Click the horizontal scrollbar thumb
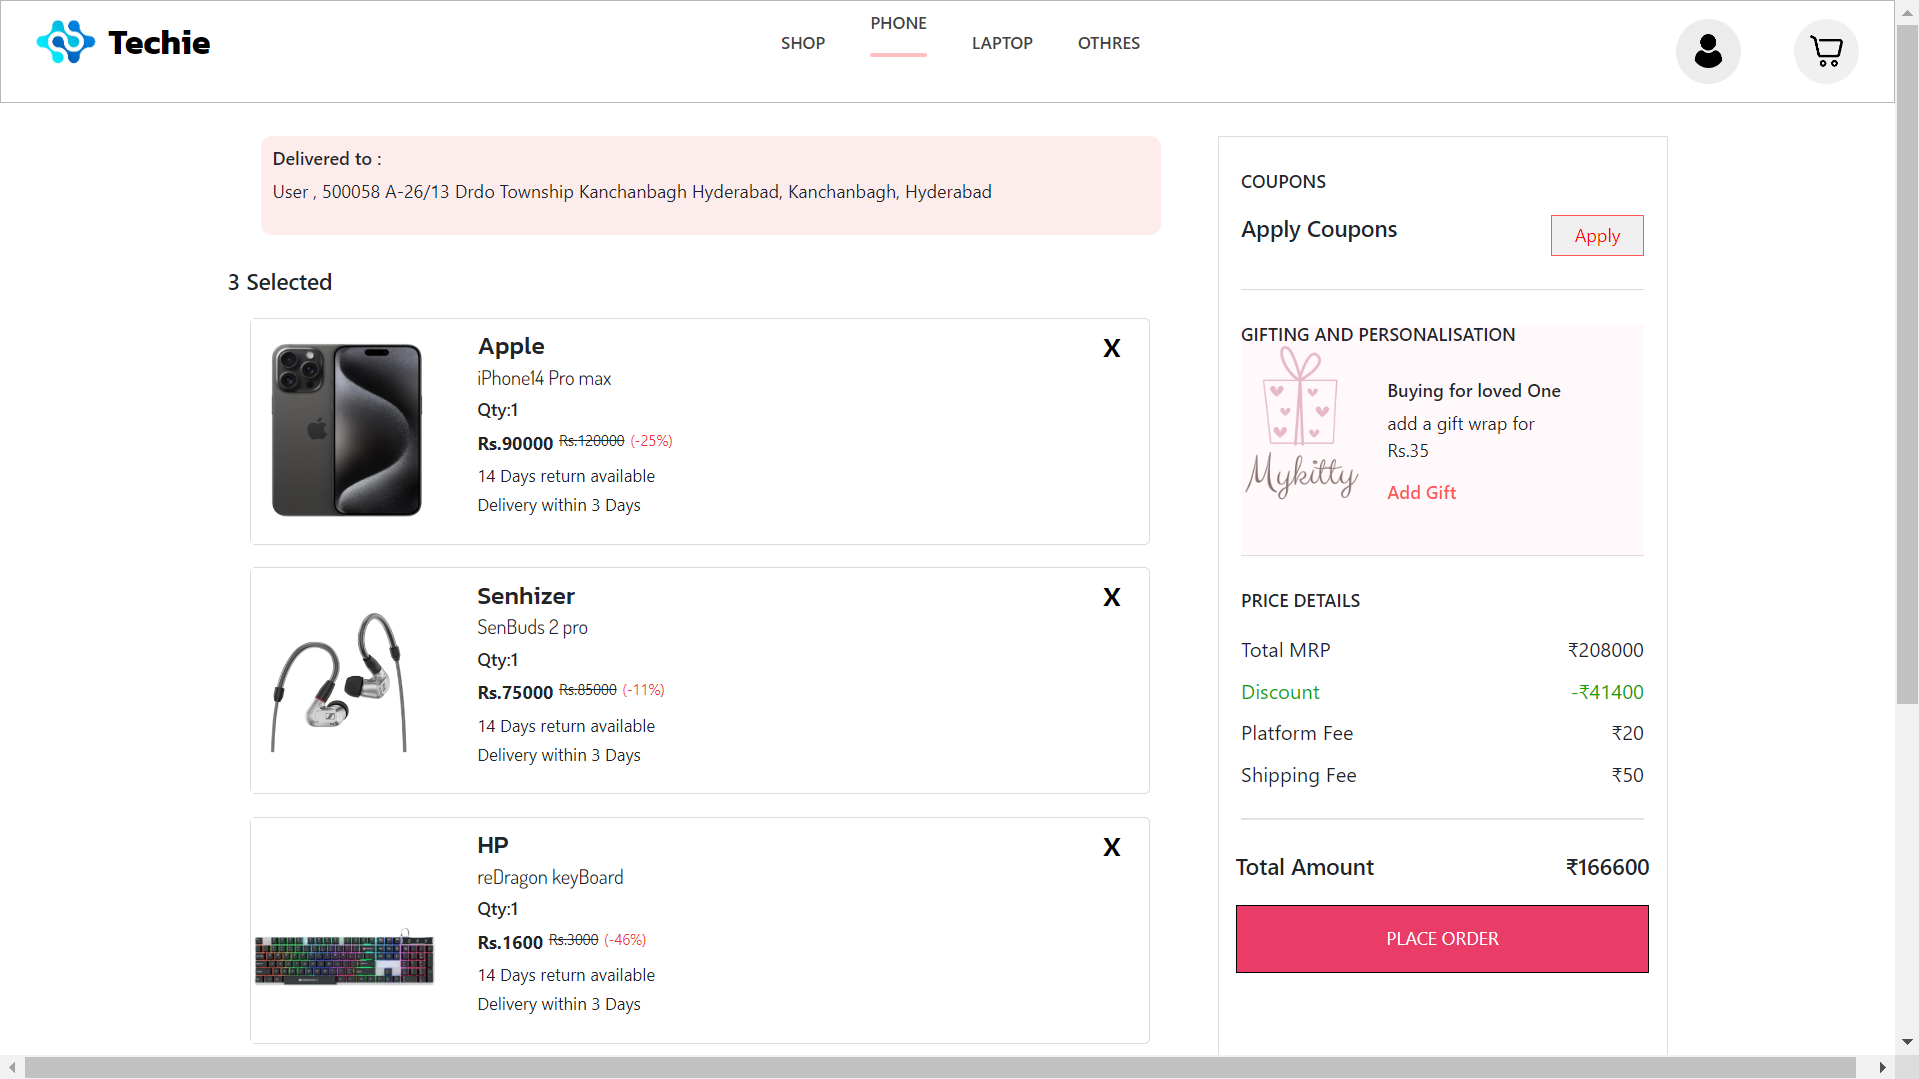This screenshot has width=1919, height=1079. point(940,1068)
